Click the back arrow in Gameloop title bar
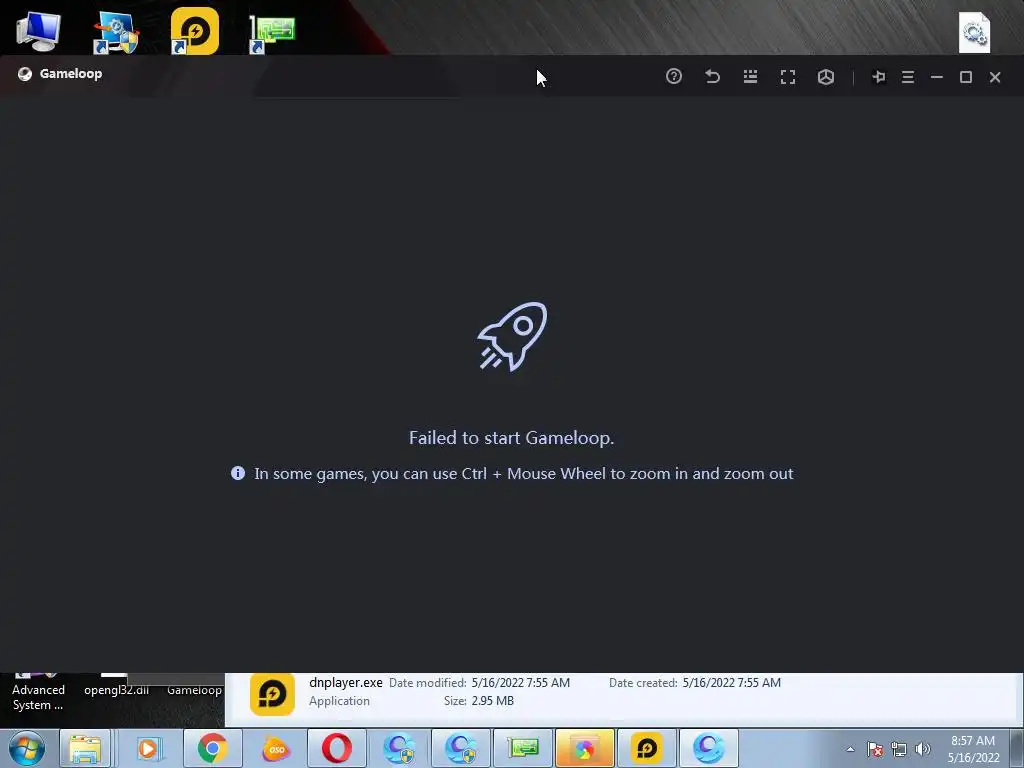 point(712,76)
